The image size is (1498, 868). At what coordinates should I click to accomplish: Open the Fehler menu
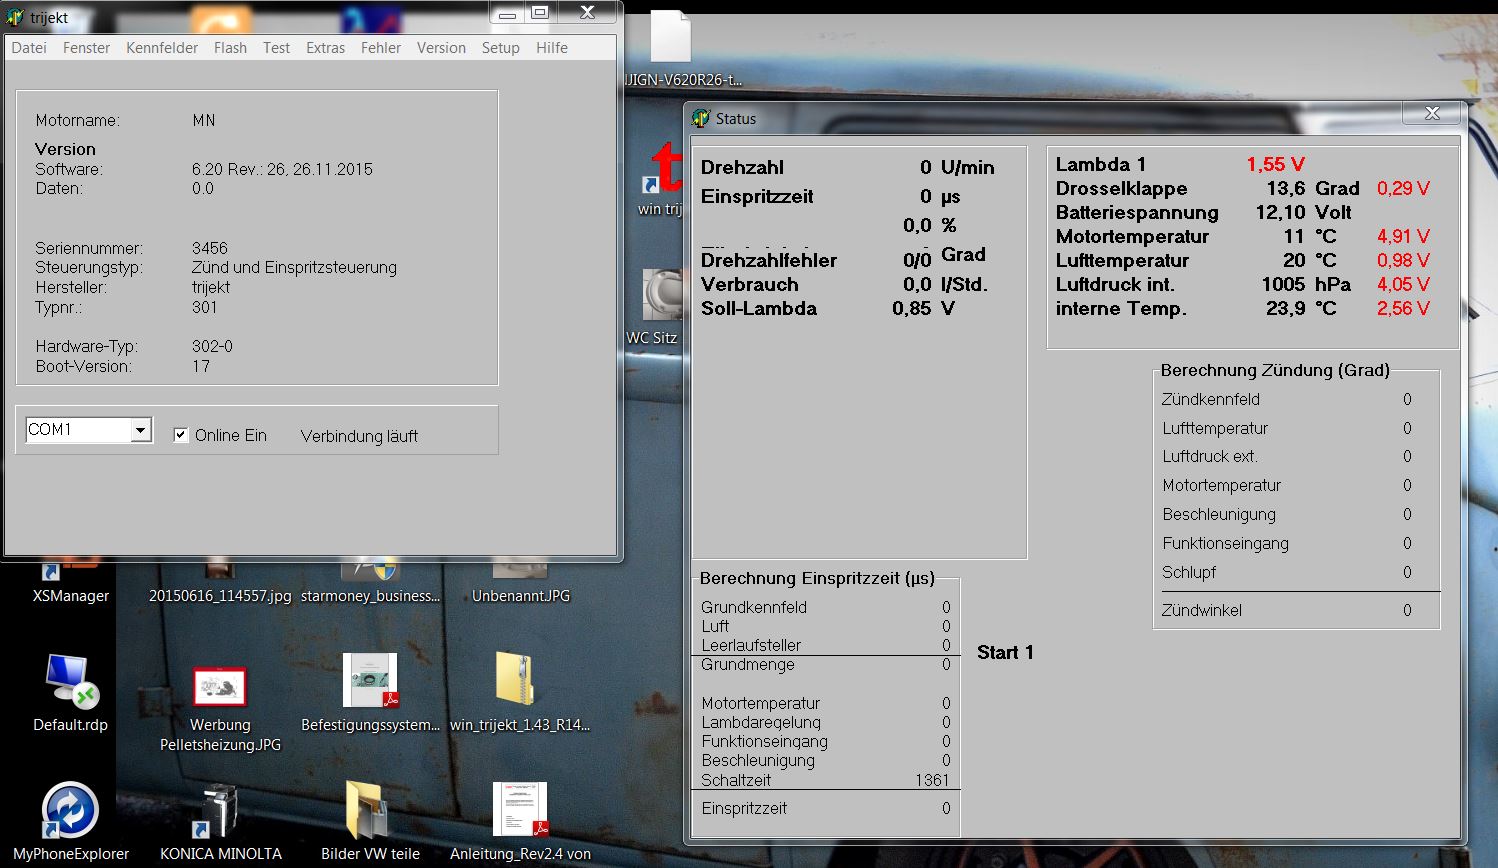[x=381, y=48]
